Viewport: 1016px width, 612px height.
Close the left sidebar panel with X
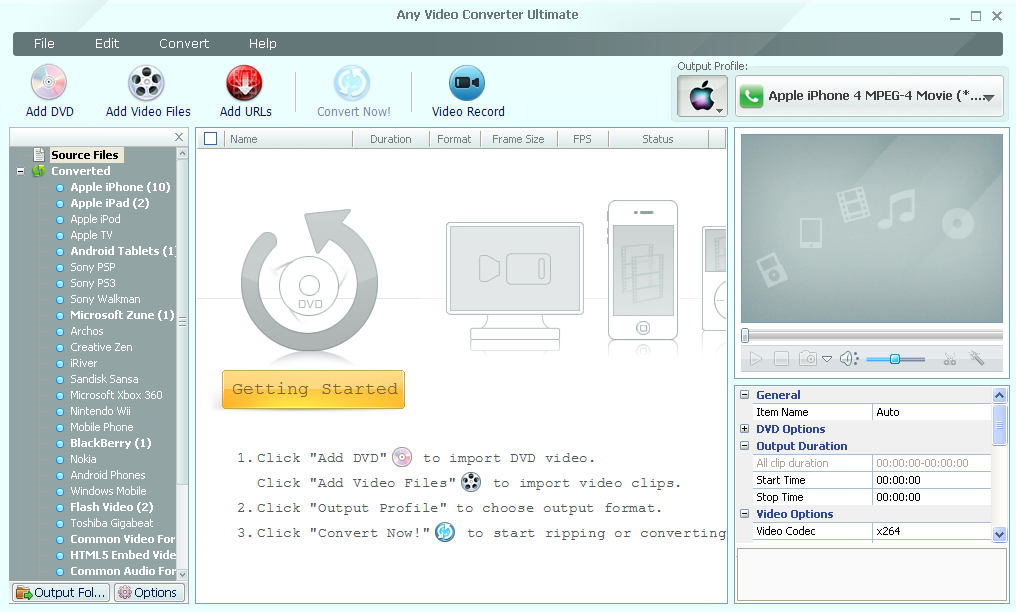coord(179,138)
